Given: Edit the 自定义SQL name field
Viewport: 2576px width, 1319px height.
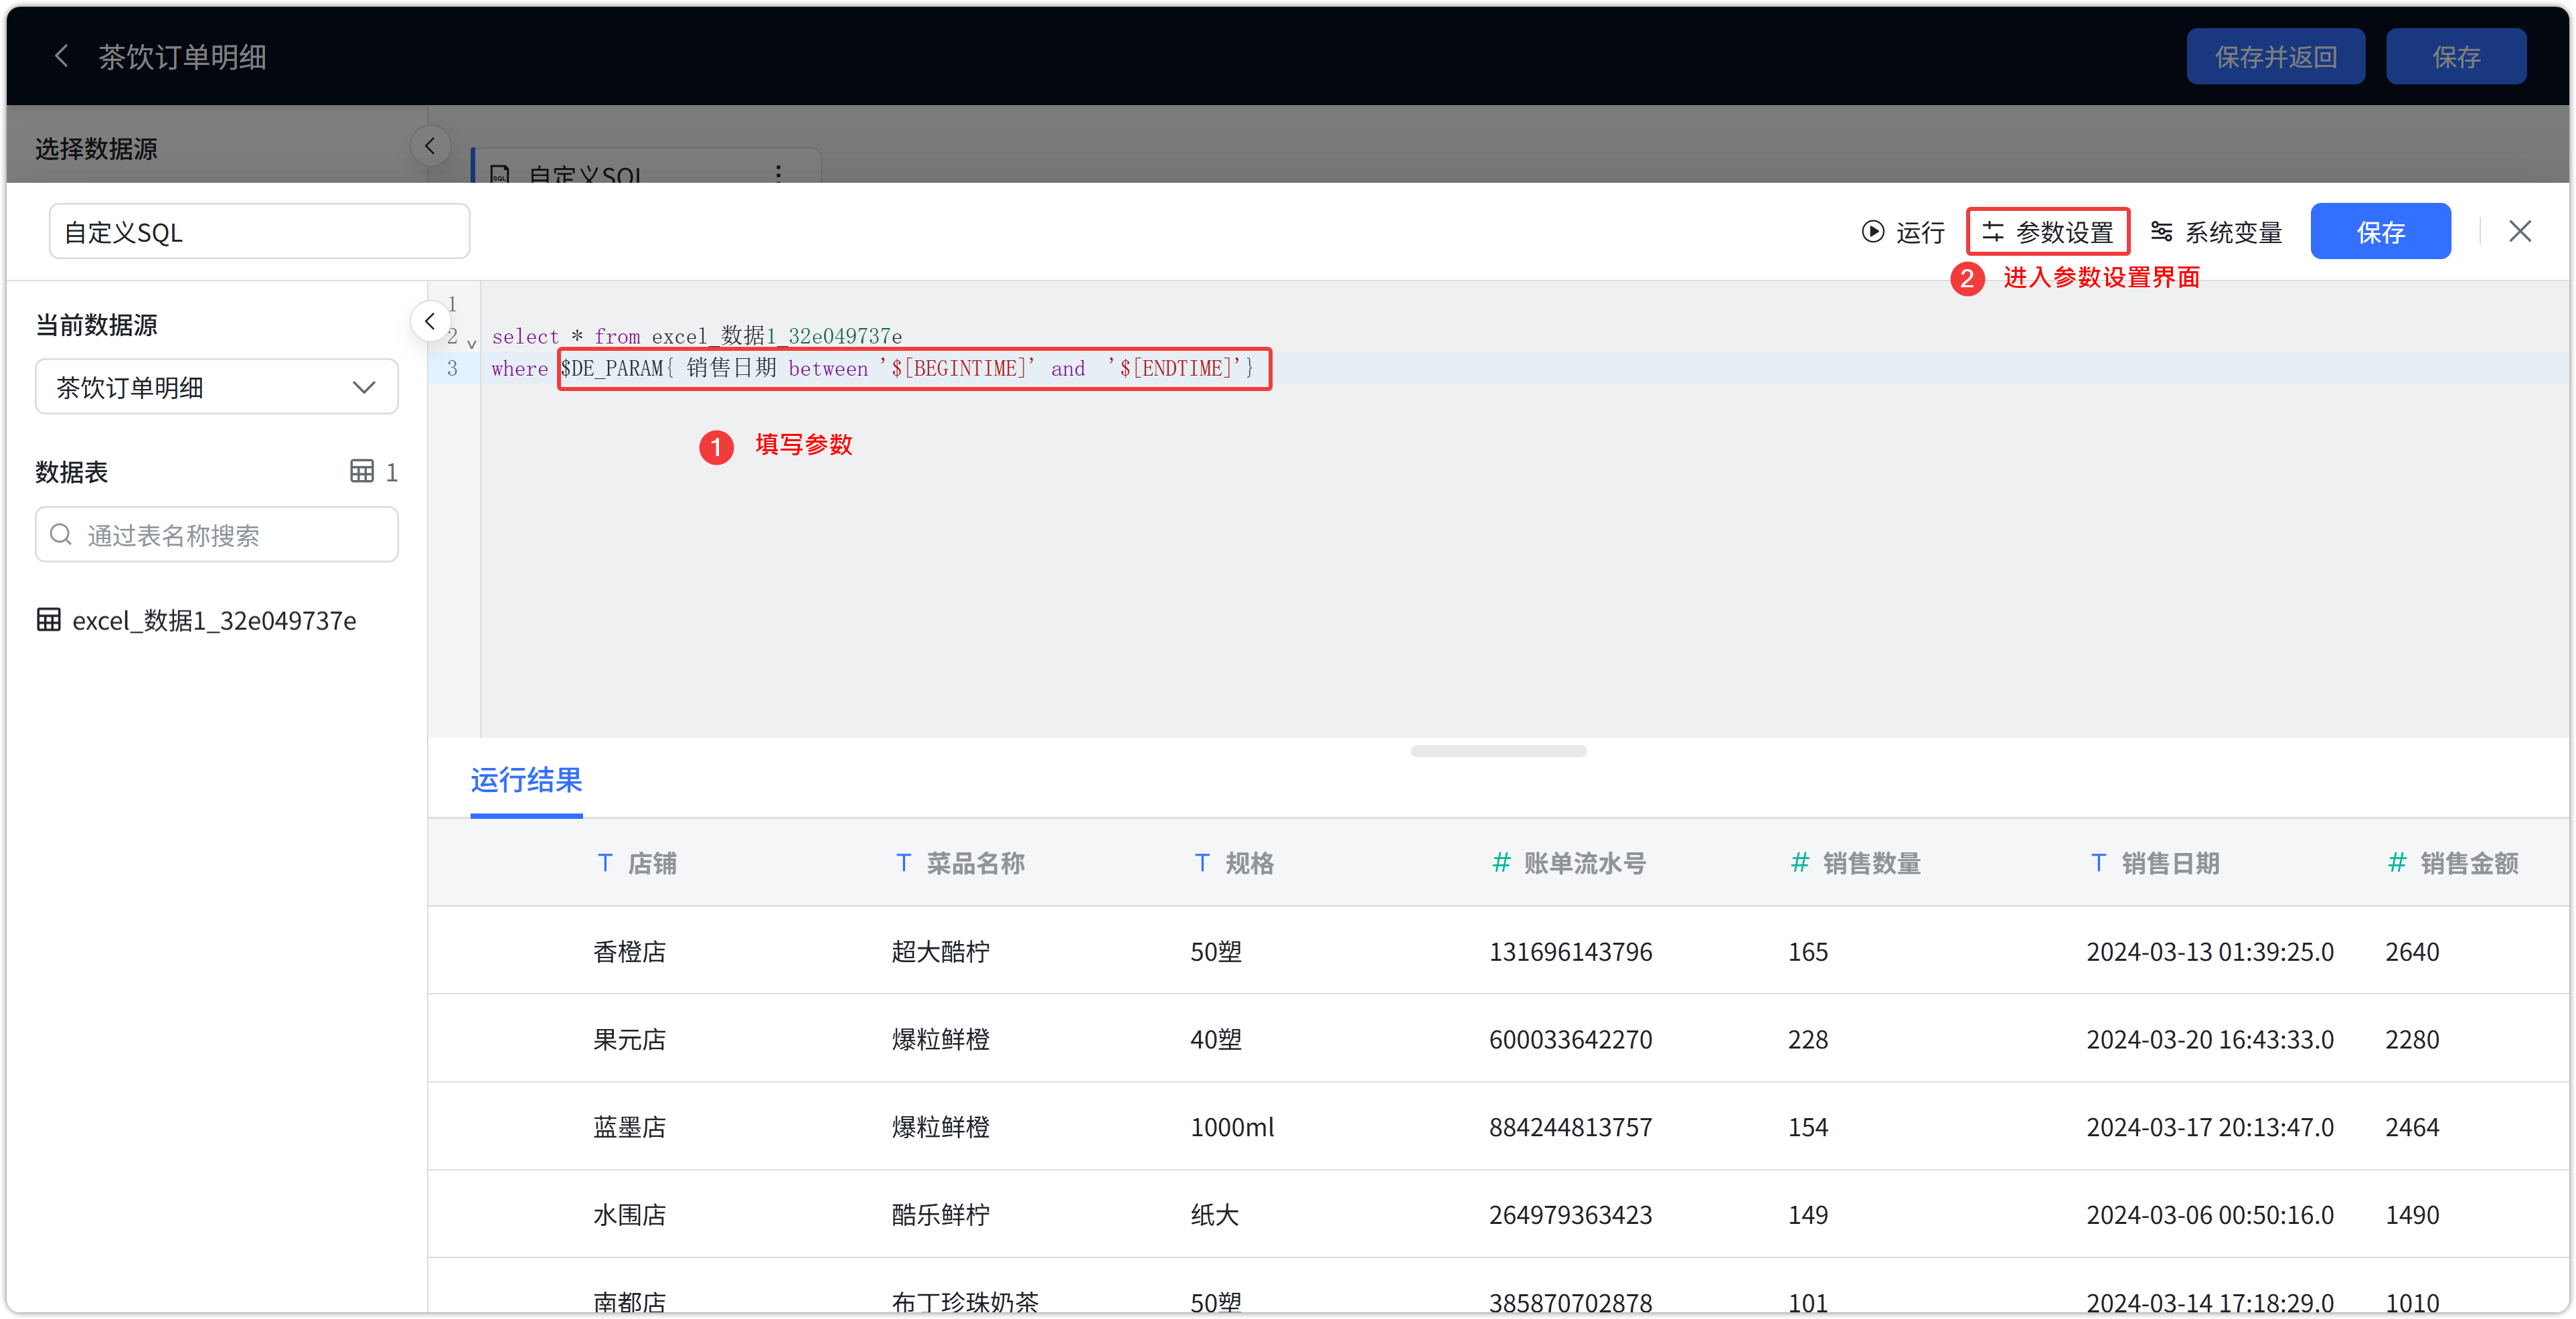Looking at the screenshot, I should [260, 231].
